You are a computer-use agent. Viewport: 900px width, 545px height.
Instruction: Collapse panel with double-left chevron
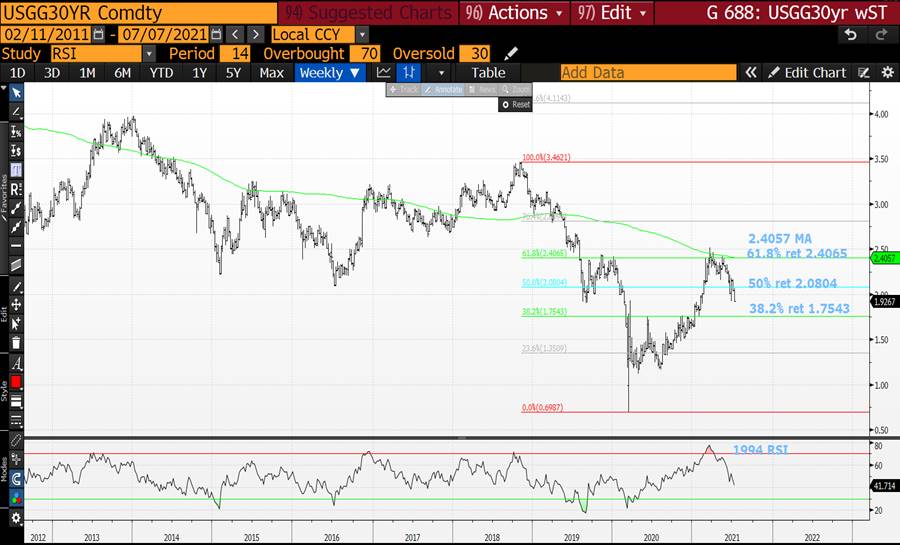pos(750,73)
